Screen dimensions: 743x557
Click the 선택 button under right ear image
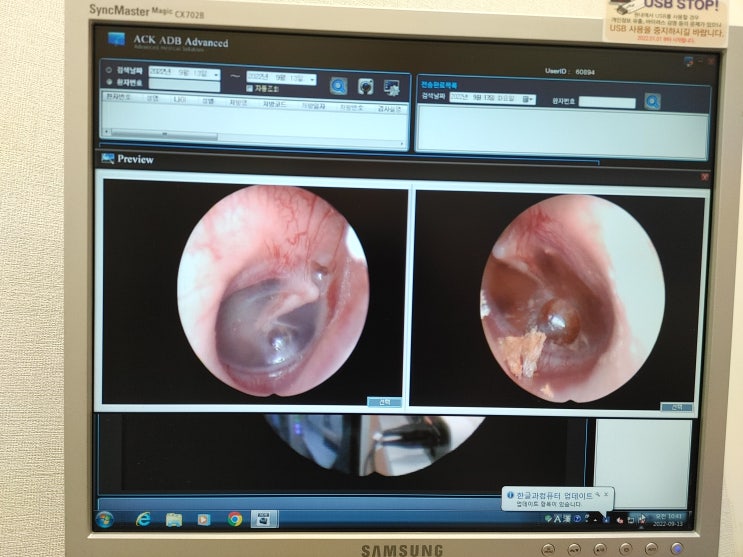point(676,407)
